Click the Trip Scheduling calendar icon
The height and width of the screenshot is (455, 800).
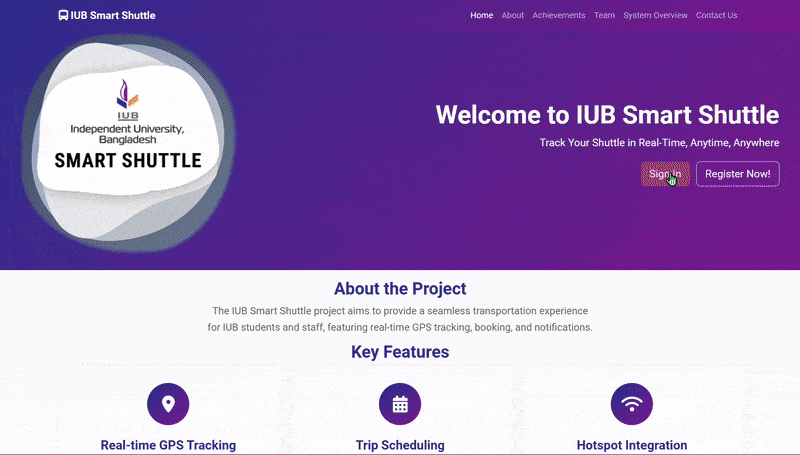point(400,404)
